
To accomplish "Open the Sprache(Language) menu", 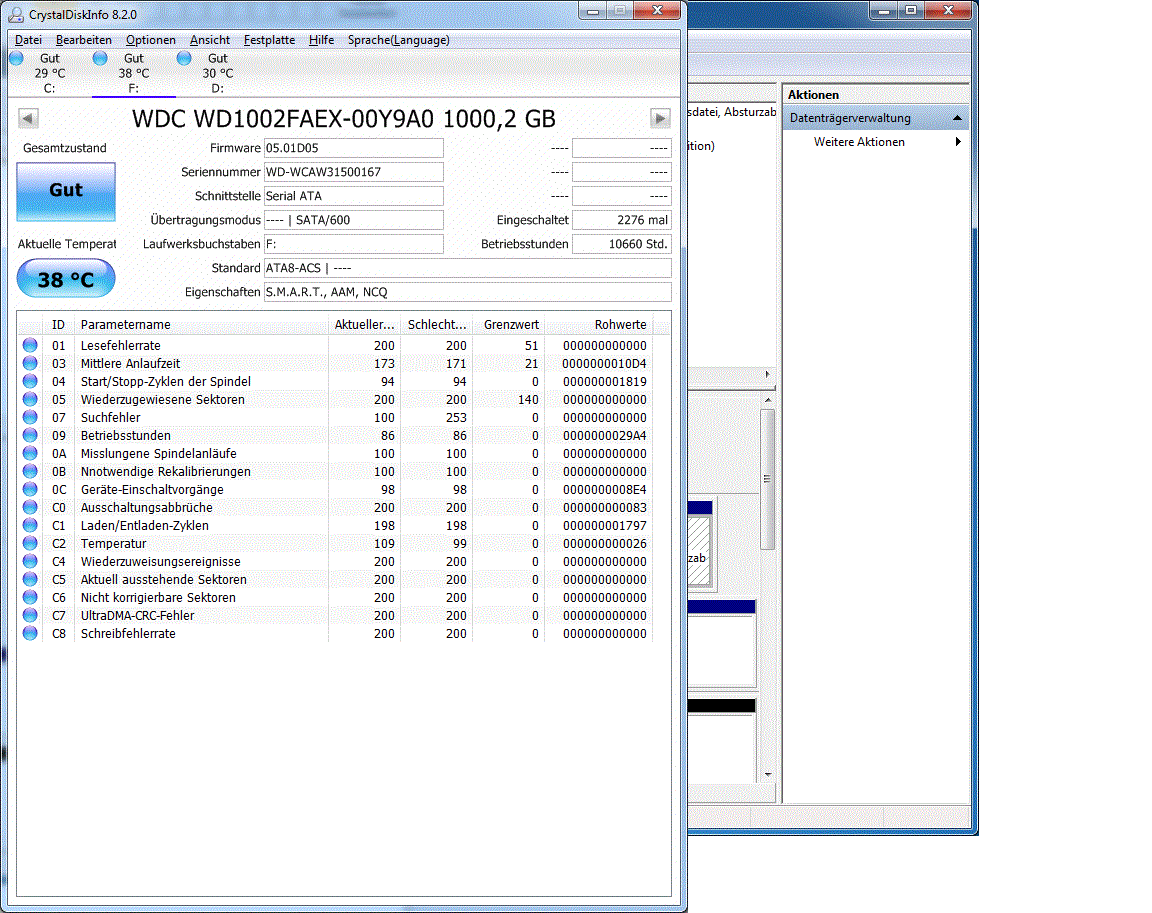I will [399, 40].
